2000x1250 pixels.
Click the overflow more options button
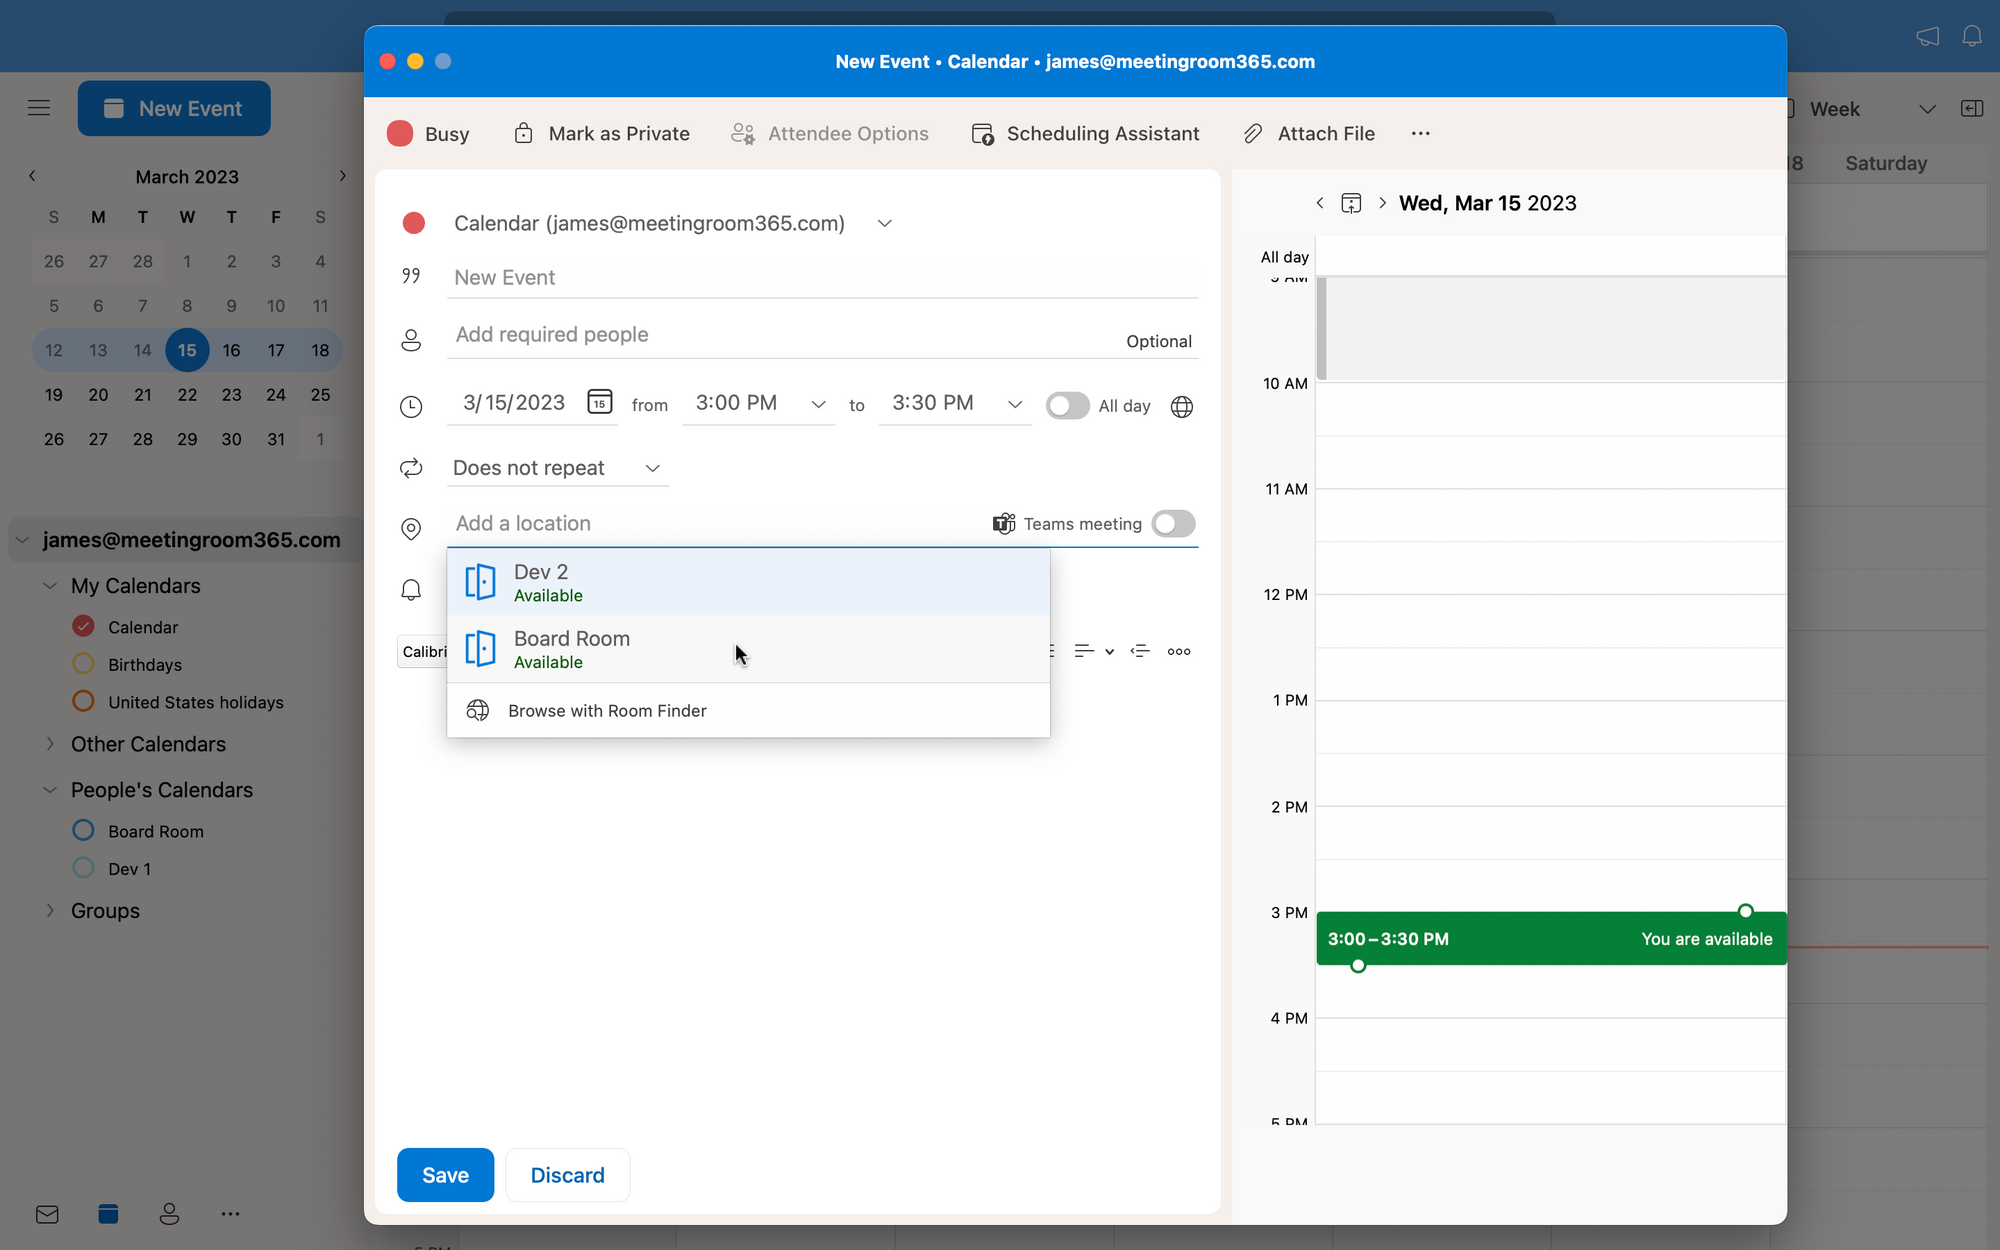pyautogui.click(x=1421, y=132)
